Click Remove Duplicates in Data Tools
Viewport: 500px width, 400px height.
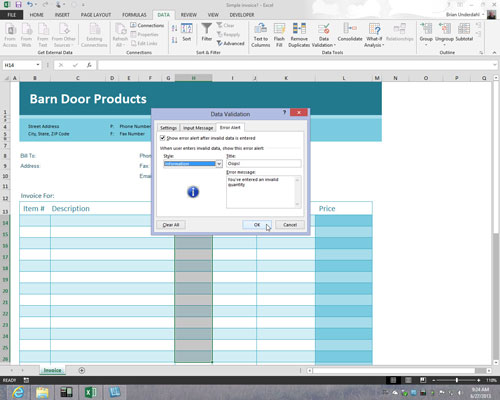click(299, 35)
